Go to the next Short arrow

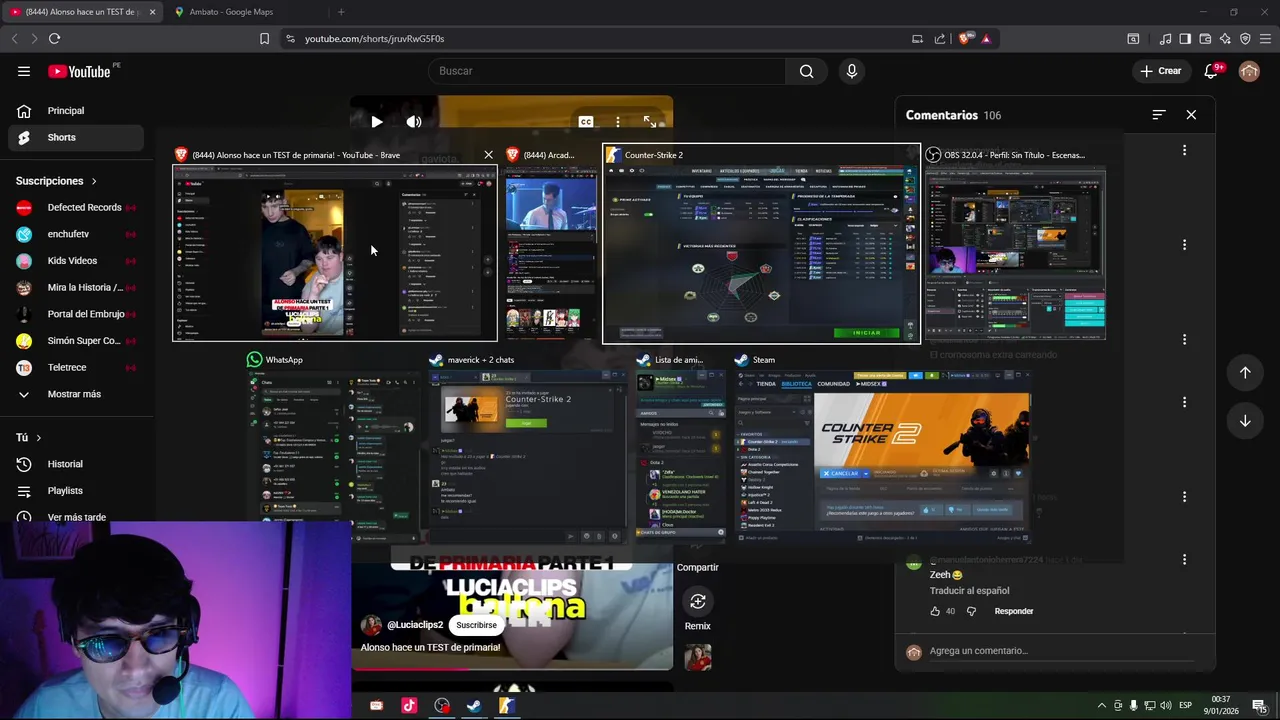[1245, 421]
